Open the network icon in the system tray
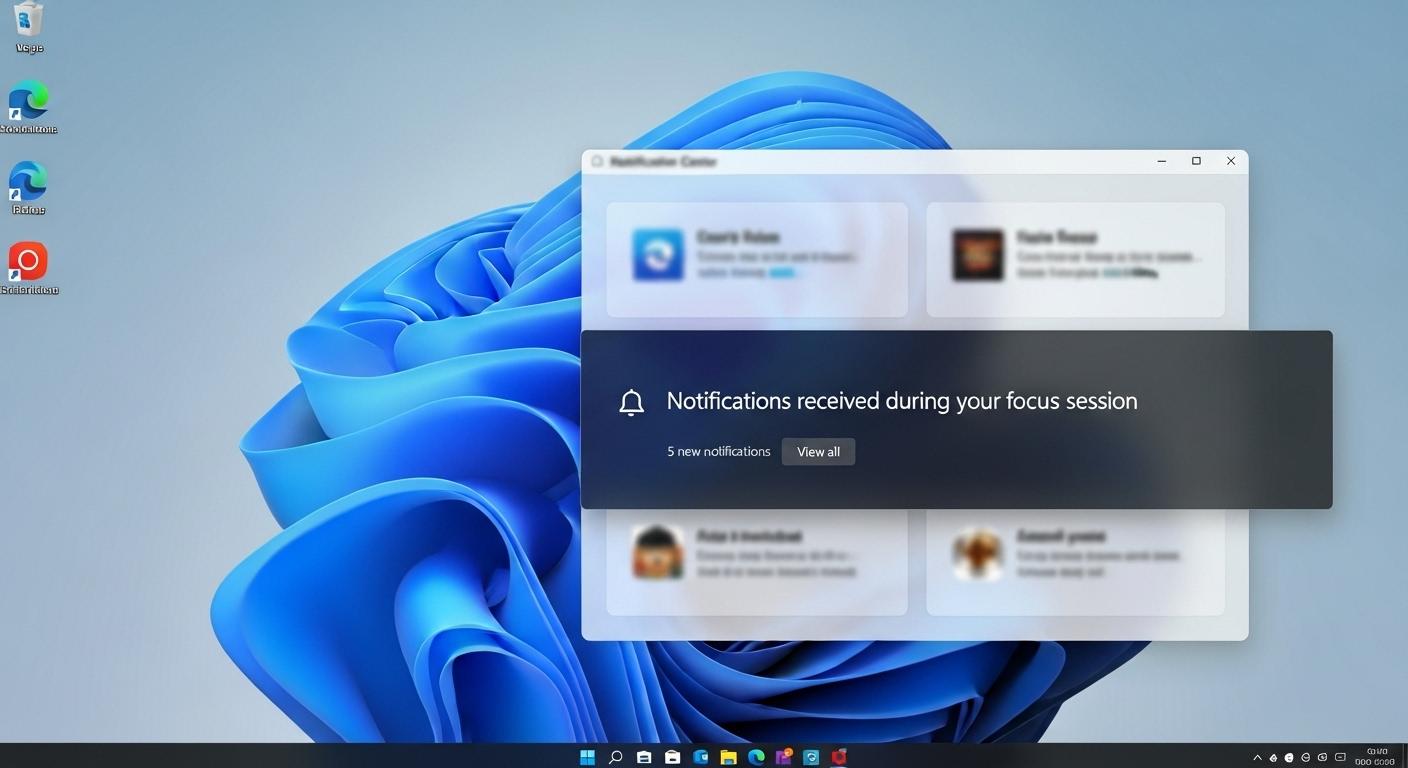 tap(1305, 757)
